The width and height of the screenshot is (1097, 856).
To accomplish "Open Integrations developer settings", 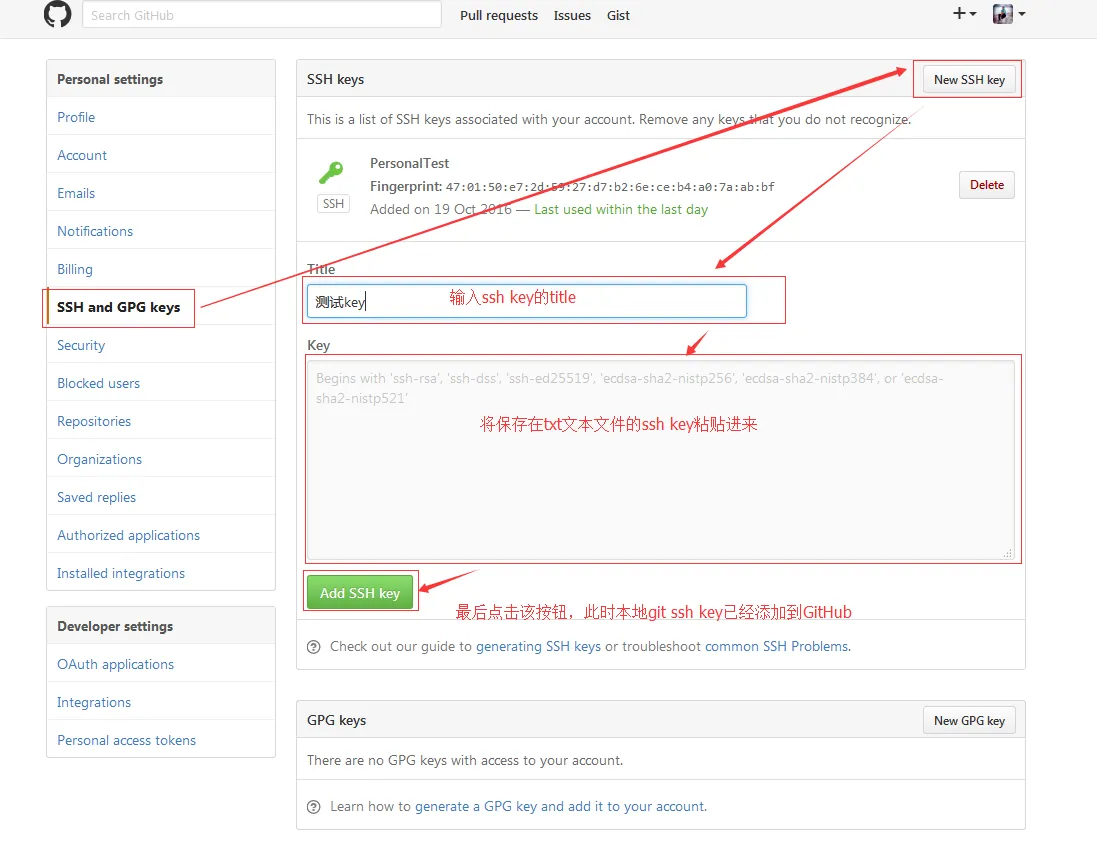I will (161, 702).
